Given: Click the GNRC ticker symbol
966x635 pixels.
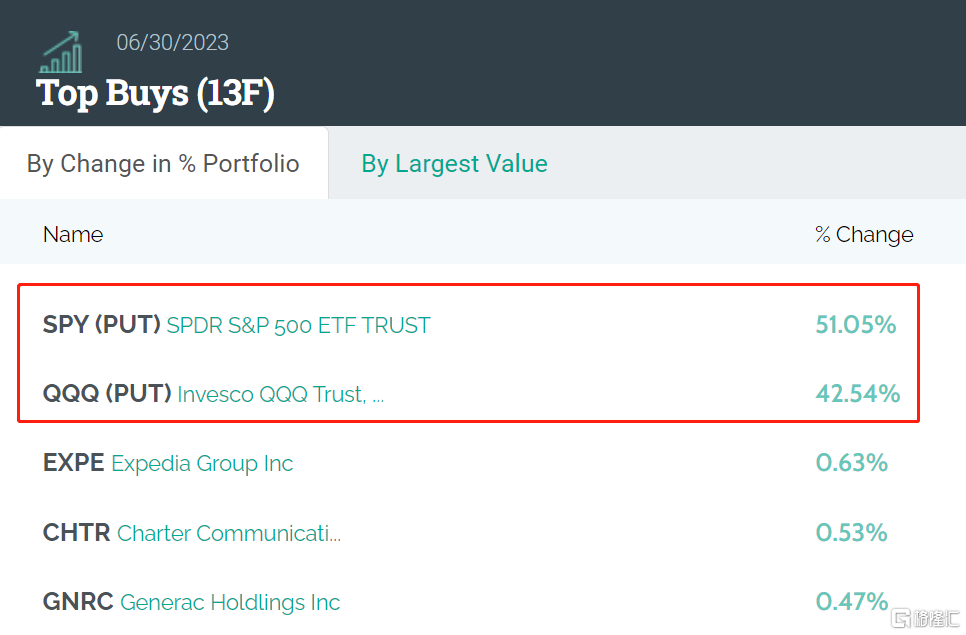Looking at the screenshot, I should point(77,602).
